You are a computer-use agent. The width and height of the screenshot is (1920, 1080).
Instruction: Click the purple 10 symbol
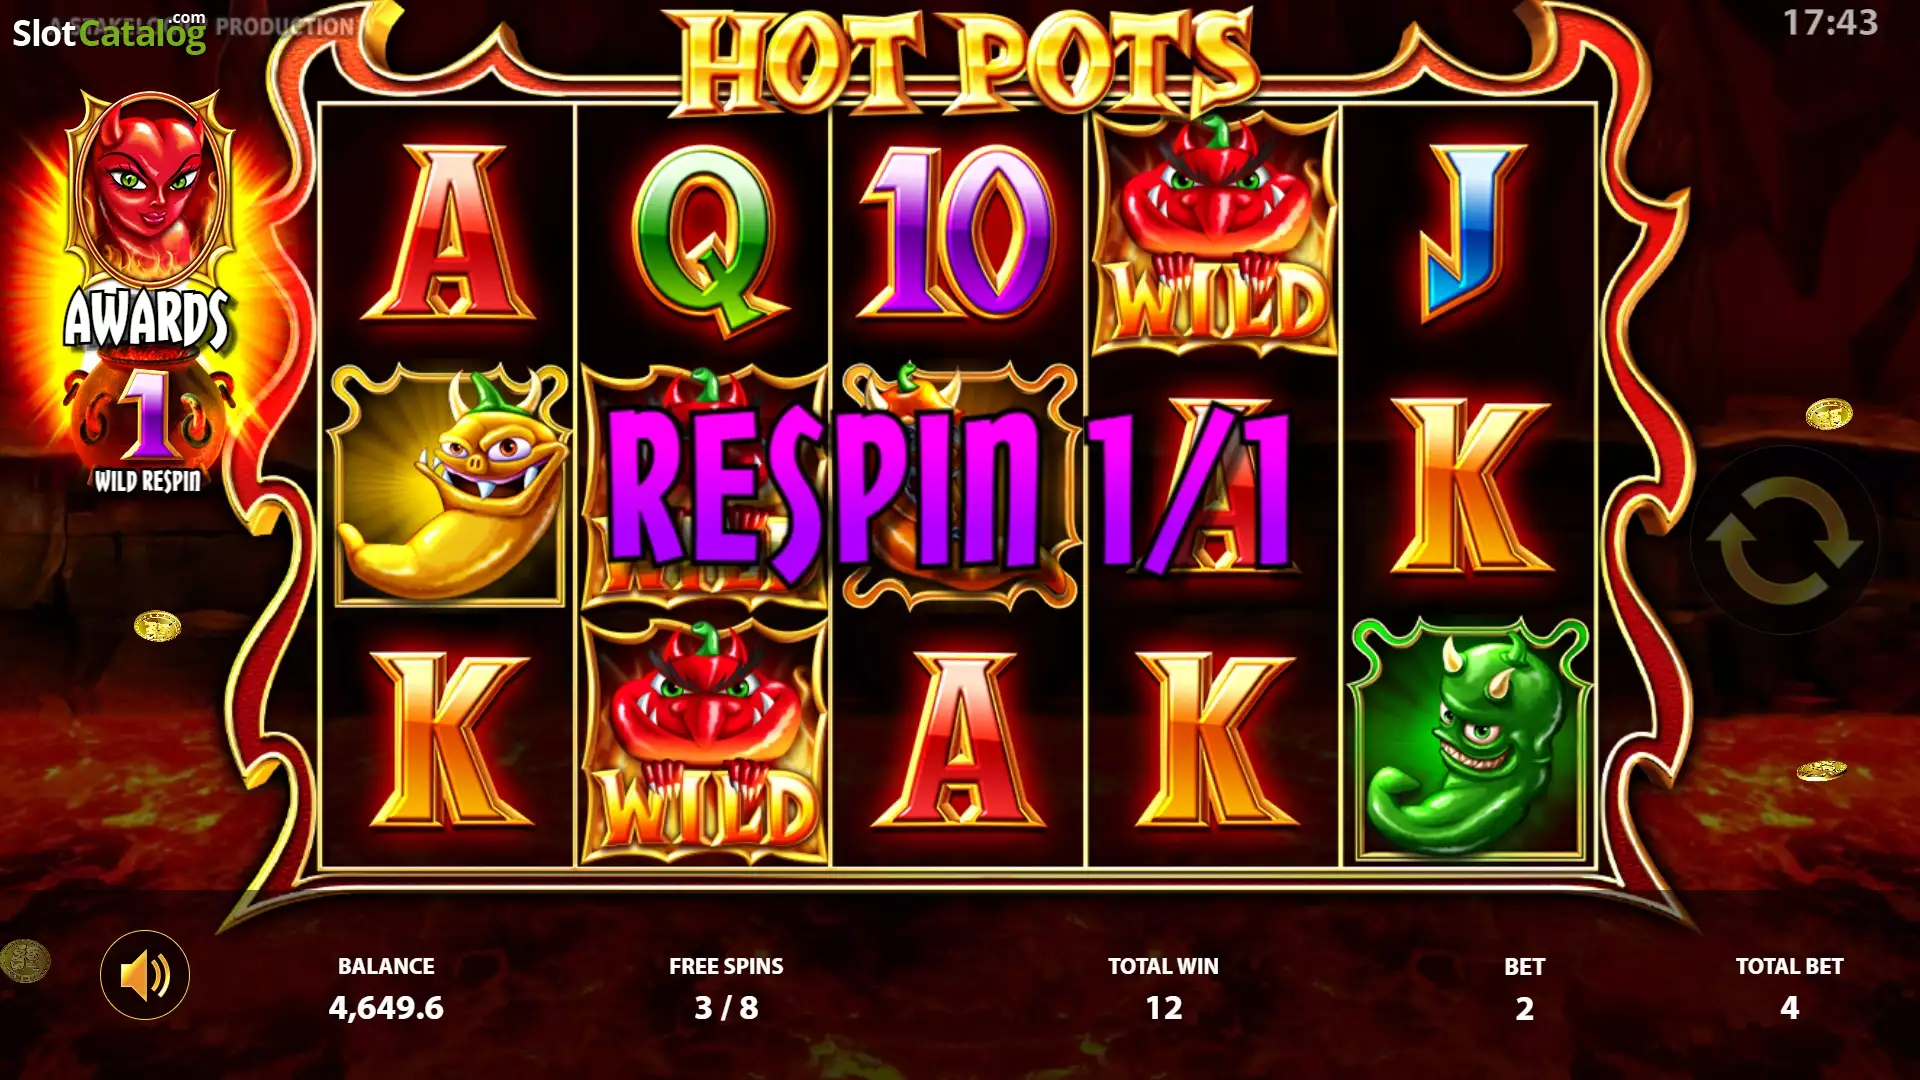pyautogui.click(x=958, y=233)
